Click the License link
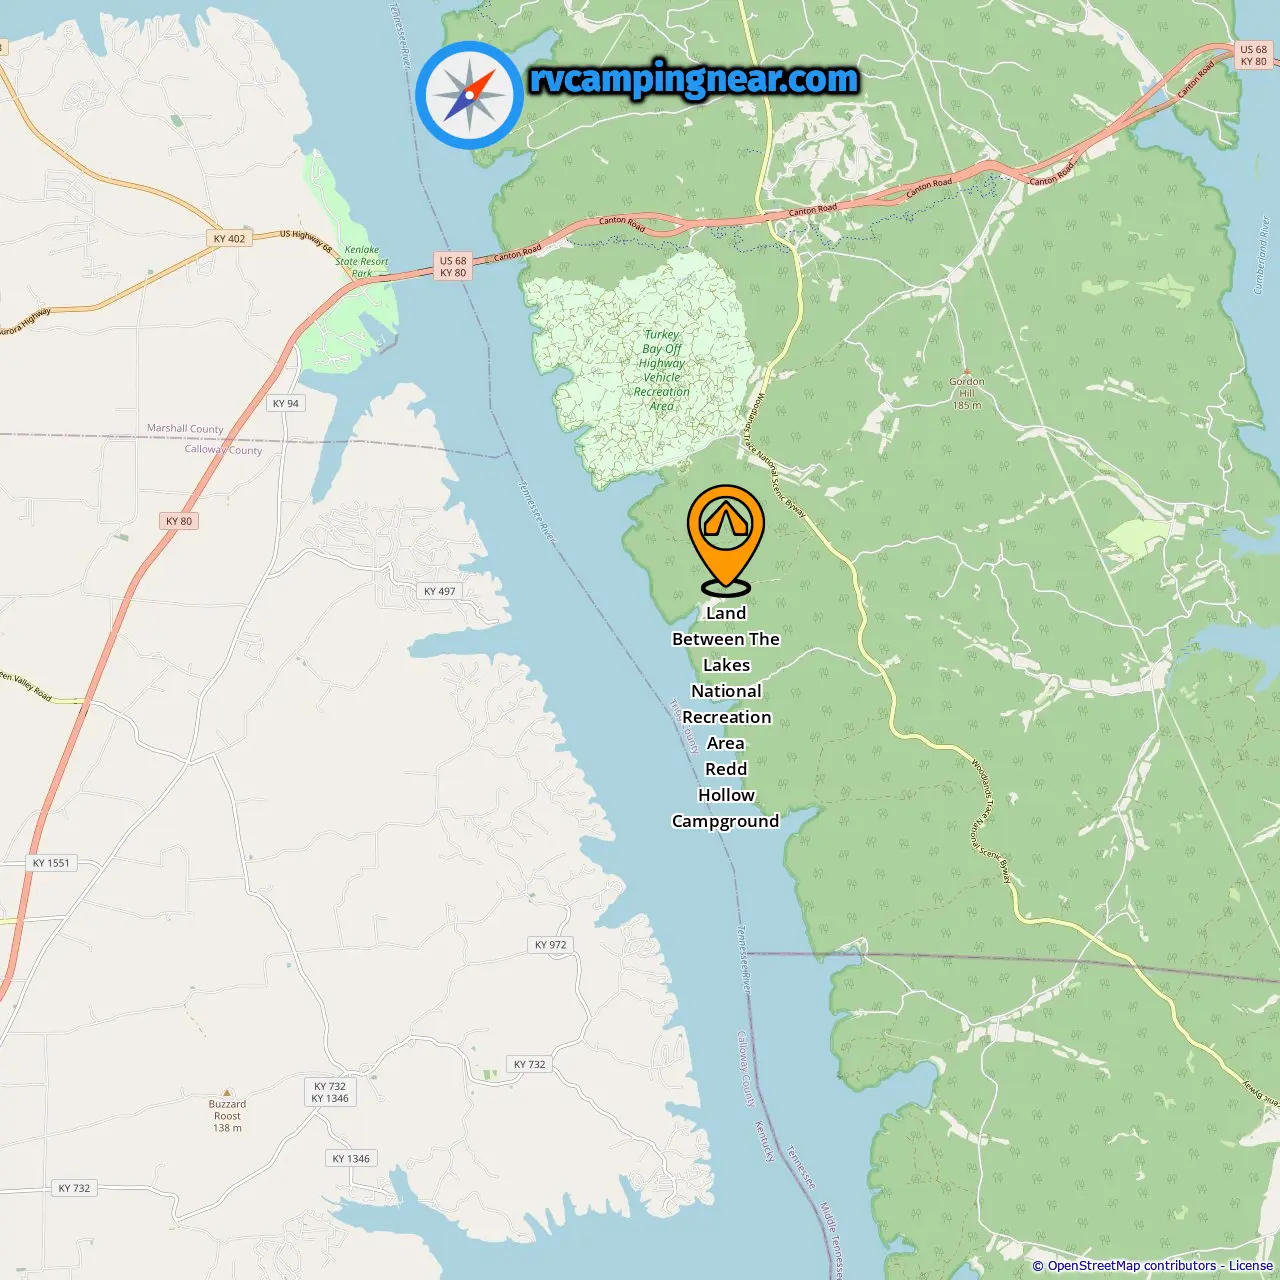 1251,1266
